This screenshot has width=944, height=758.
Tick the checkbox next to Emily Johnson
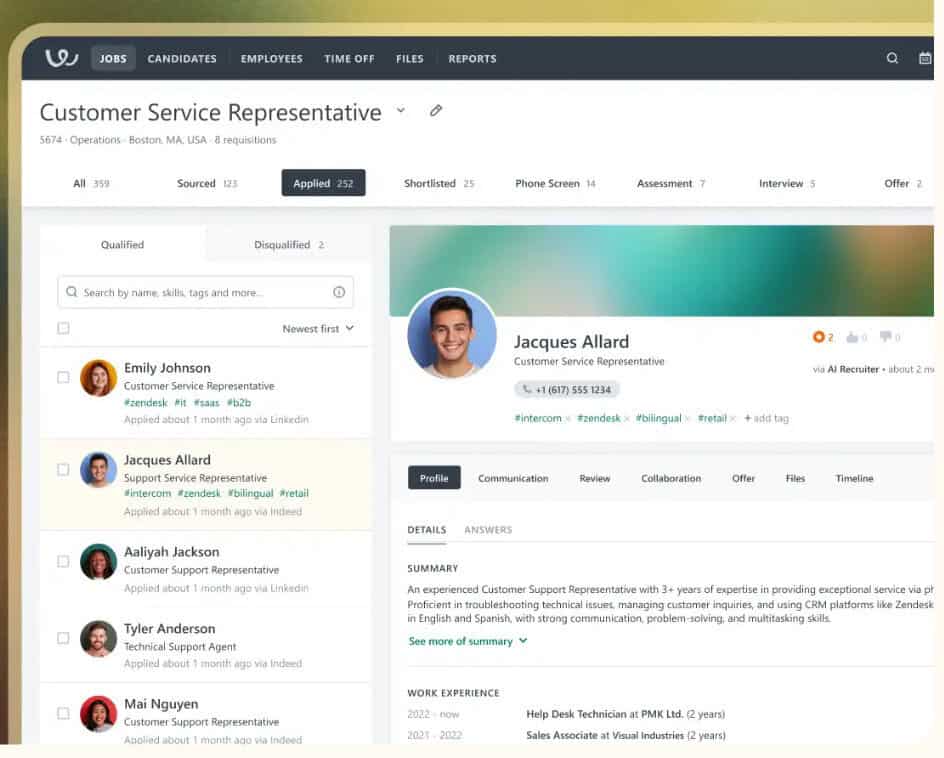pyautogui.click(x=63, y=377)
